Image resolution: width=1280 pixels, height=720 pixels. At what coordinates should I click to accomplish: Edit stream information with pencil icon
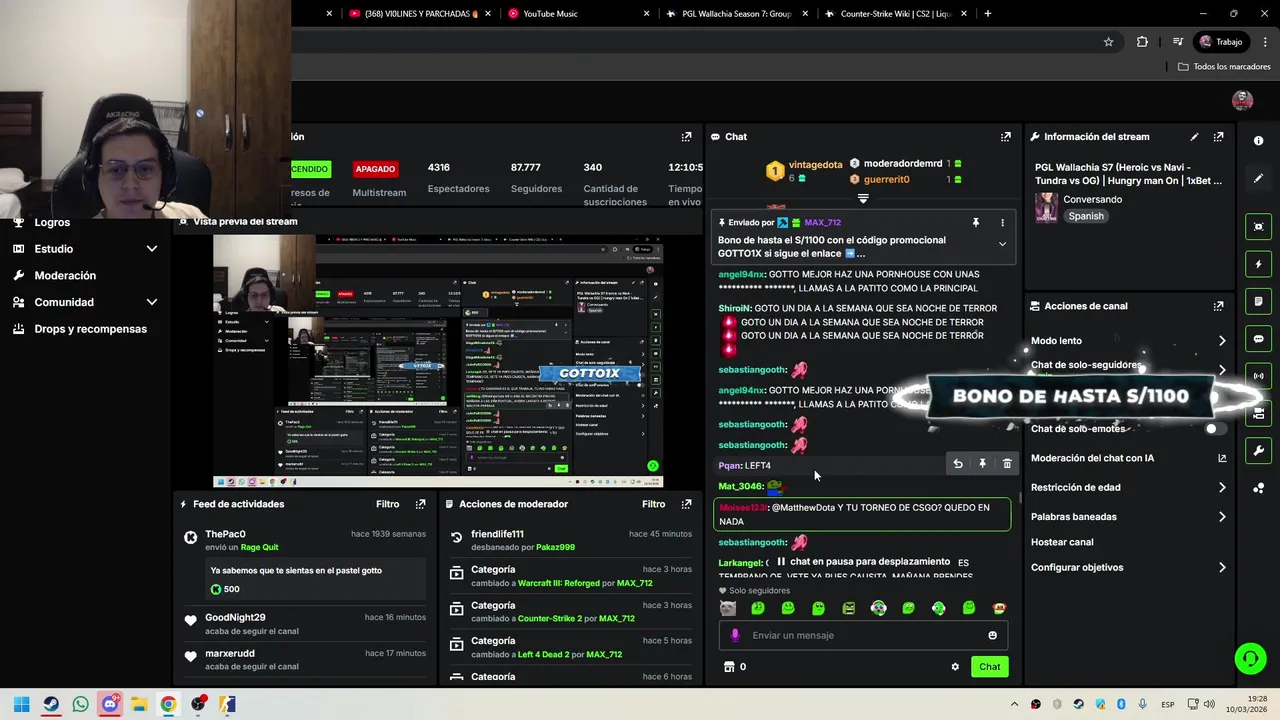click(1194, 137)
